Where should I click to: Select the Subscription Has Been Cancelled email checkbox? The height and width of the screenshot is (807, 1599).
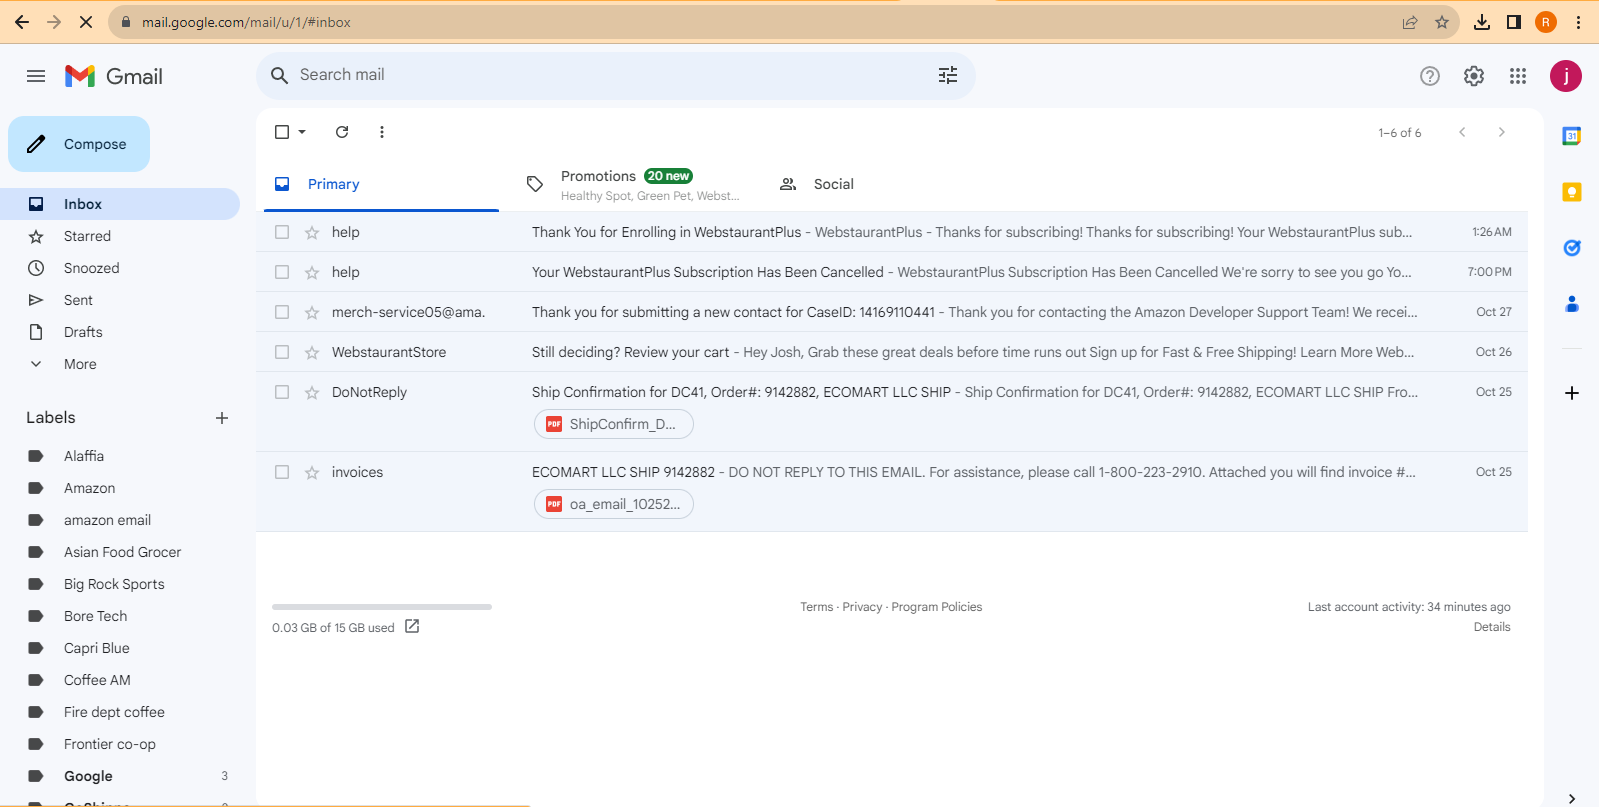(x=282, y=272)
